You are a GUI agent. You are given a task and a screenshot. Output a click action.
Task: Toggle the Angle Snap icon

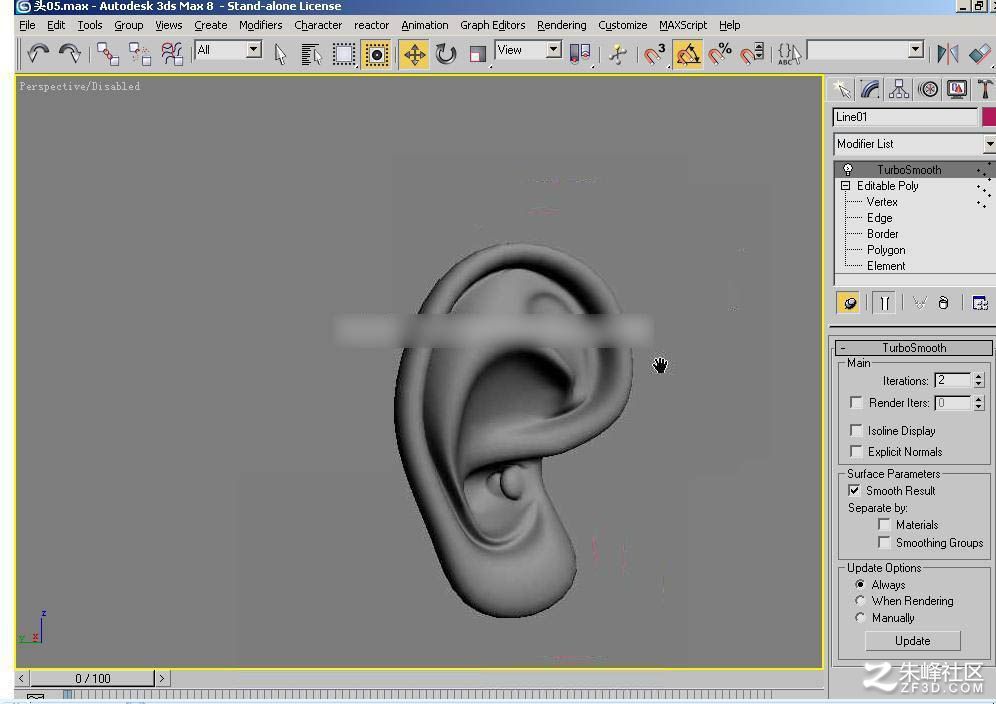coord(687,53)
